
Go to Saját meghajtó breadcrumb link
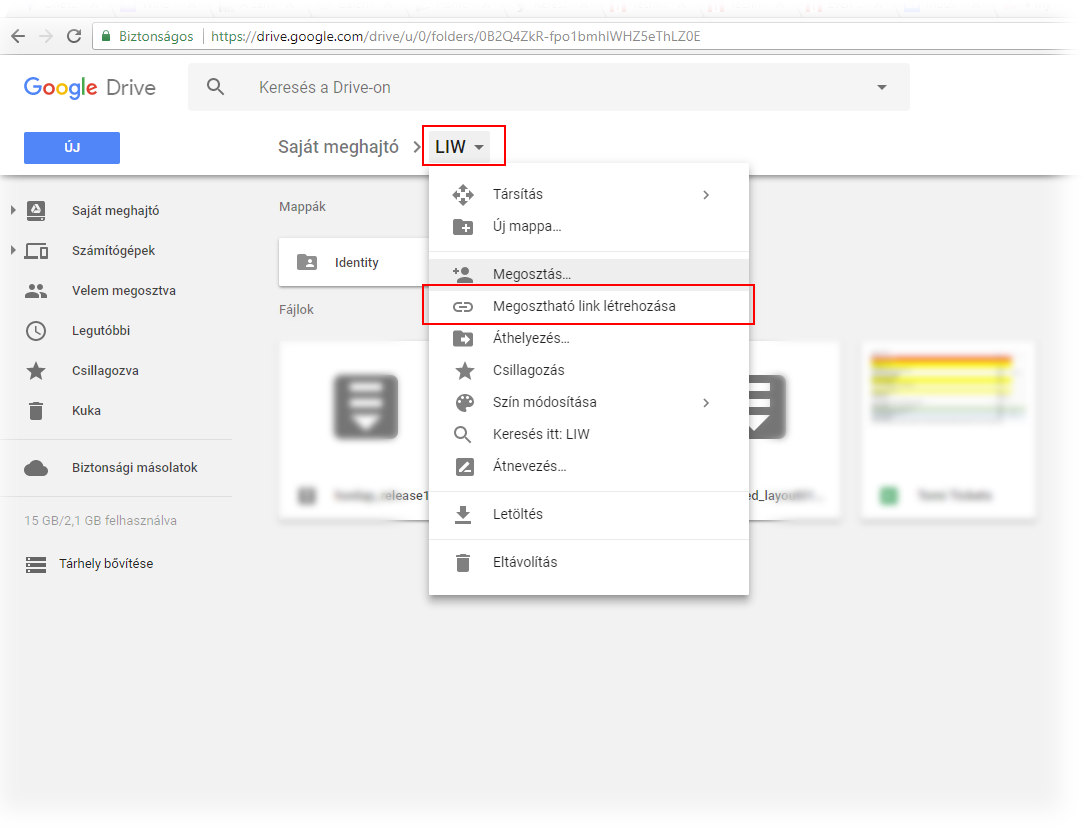(x=338, y=147)
